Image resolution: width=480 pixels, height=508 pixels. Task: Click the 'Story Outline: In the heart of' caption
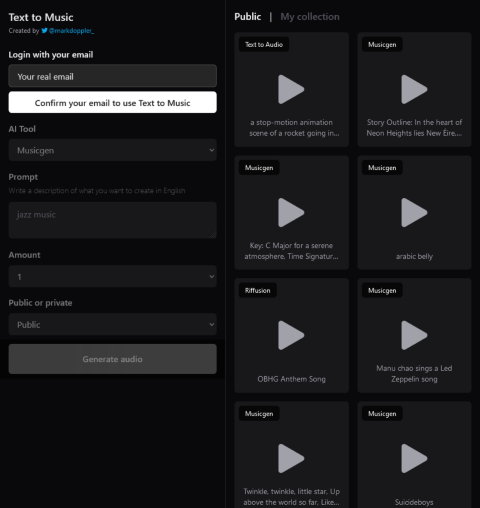pyautogui.click(x=414, y=128)
